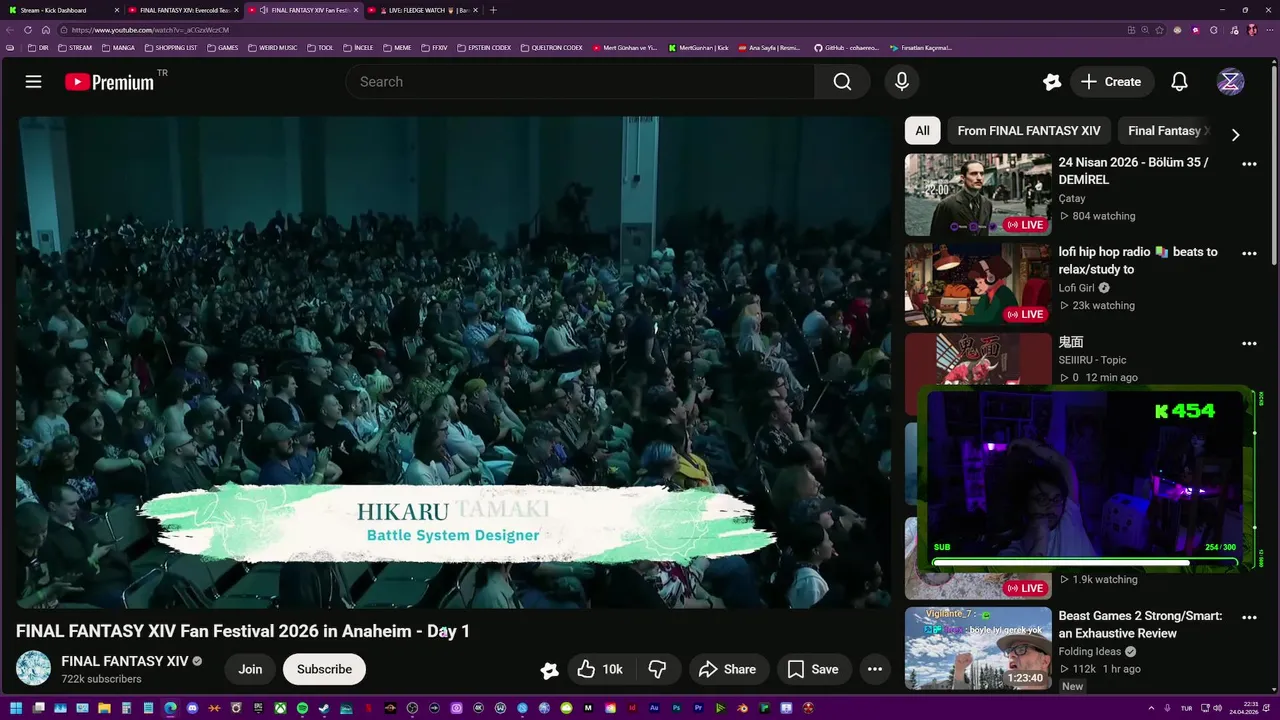The image size is (1280, 720).
Task: Save the video to playlist
Action: pos(813,669)
